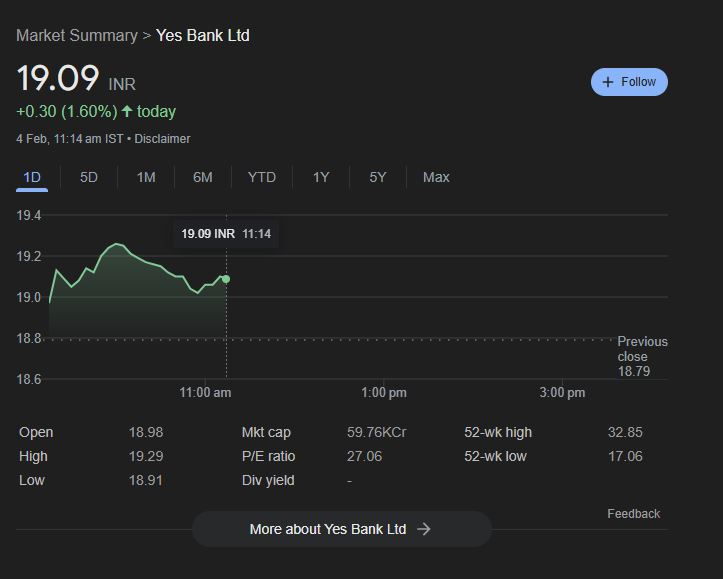
Task: Switch to the 6M chart range
Action: pos(203,177)
